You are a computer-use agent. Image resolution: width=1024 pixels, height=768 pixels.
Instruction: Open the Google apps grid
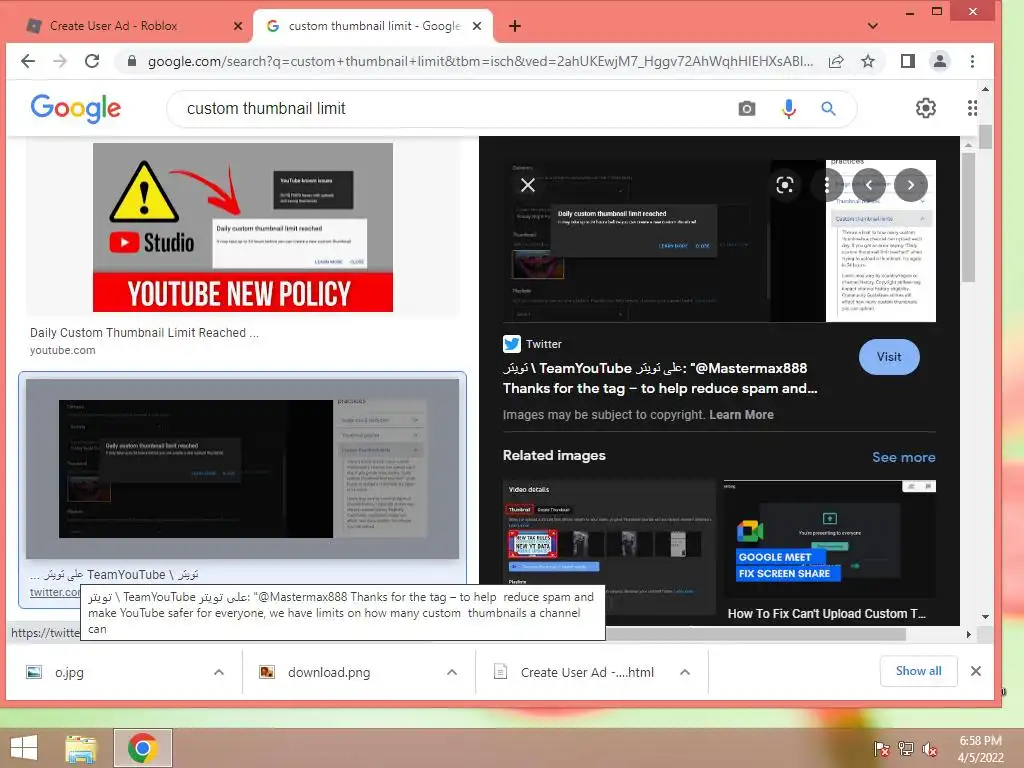coord(972,108)
